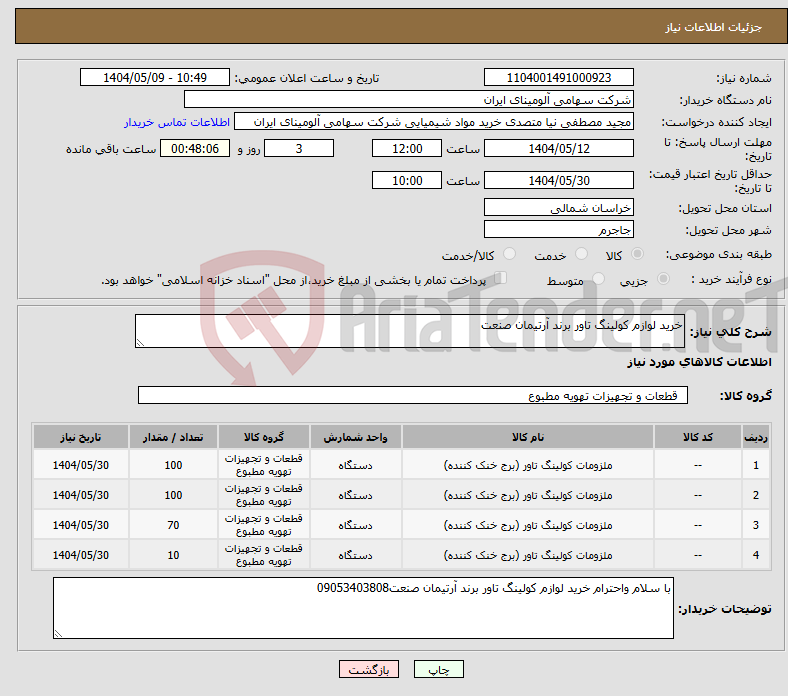Screen dimensions: 788x696
Task: Click the remaining time field 00:48:06
Action: coord(195,148)
